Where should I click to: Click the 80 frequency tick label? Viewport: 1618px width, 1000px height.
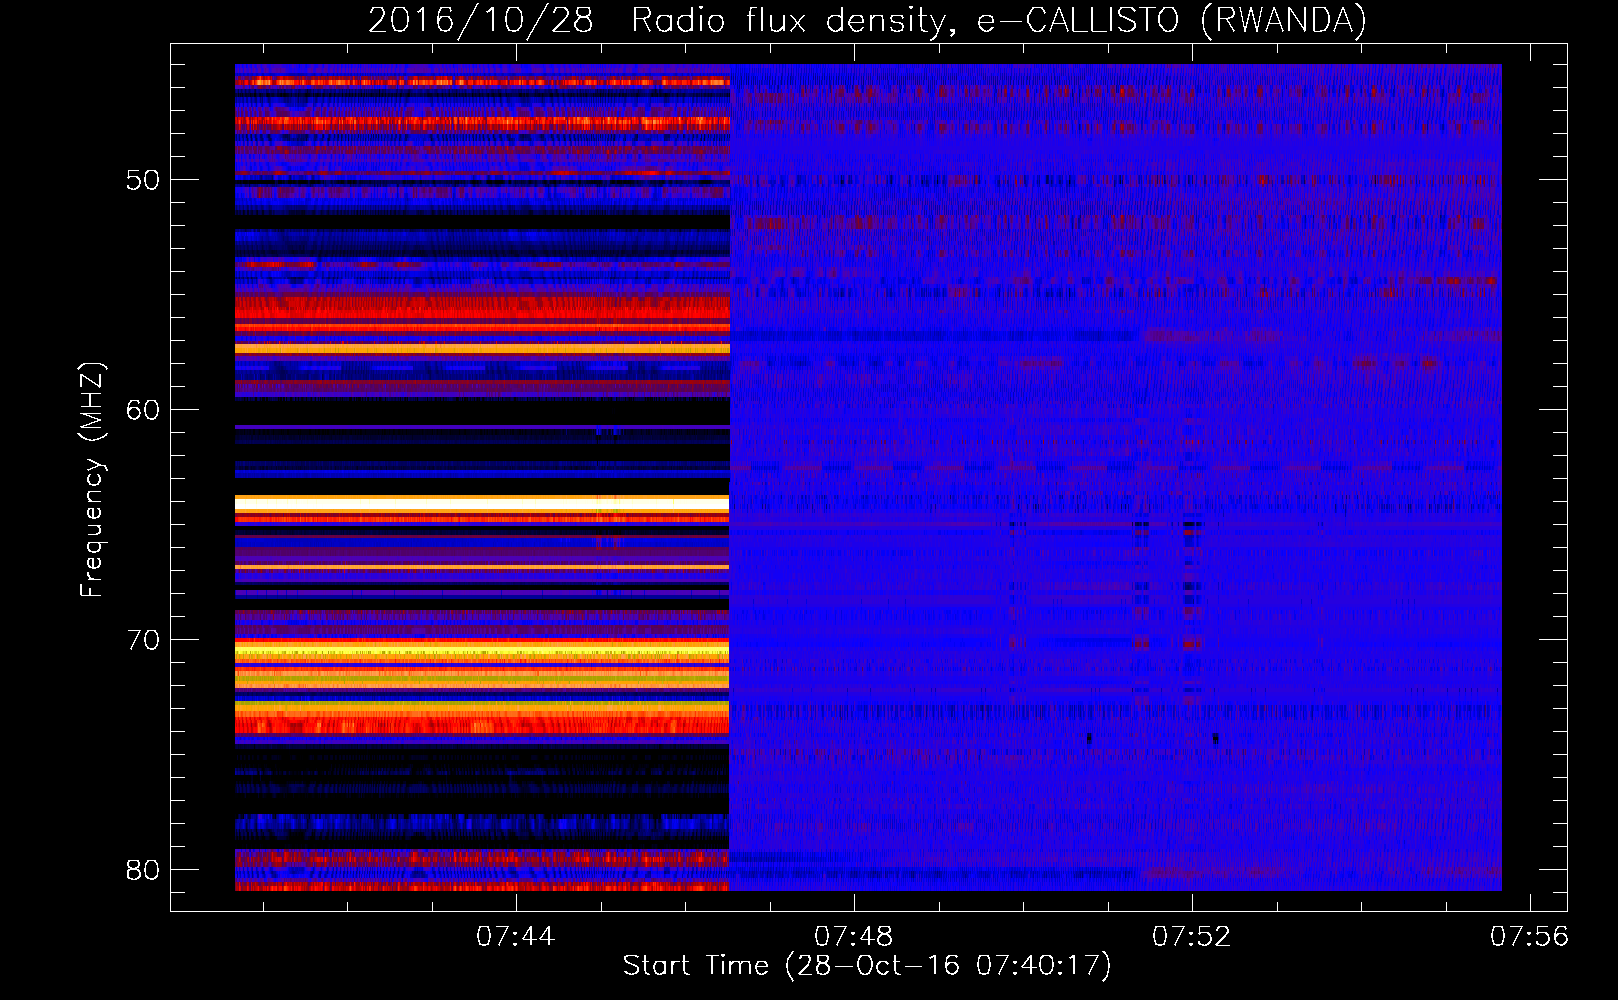(x=143, y=870)
